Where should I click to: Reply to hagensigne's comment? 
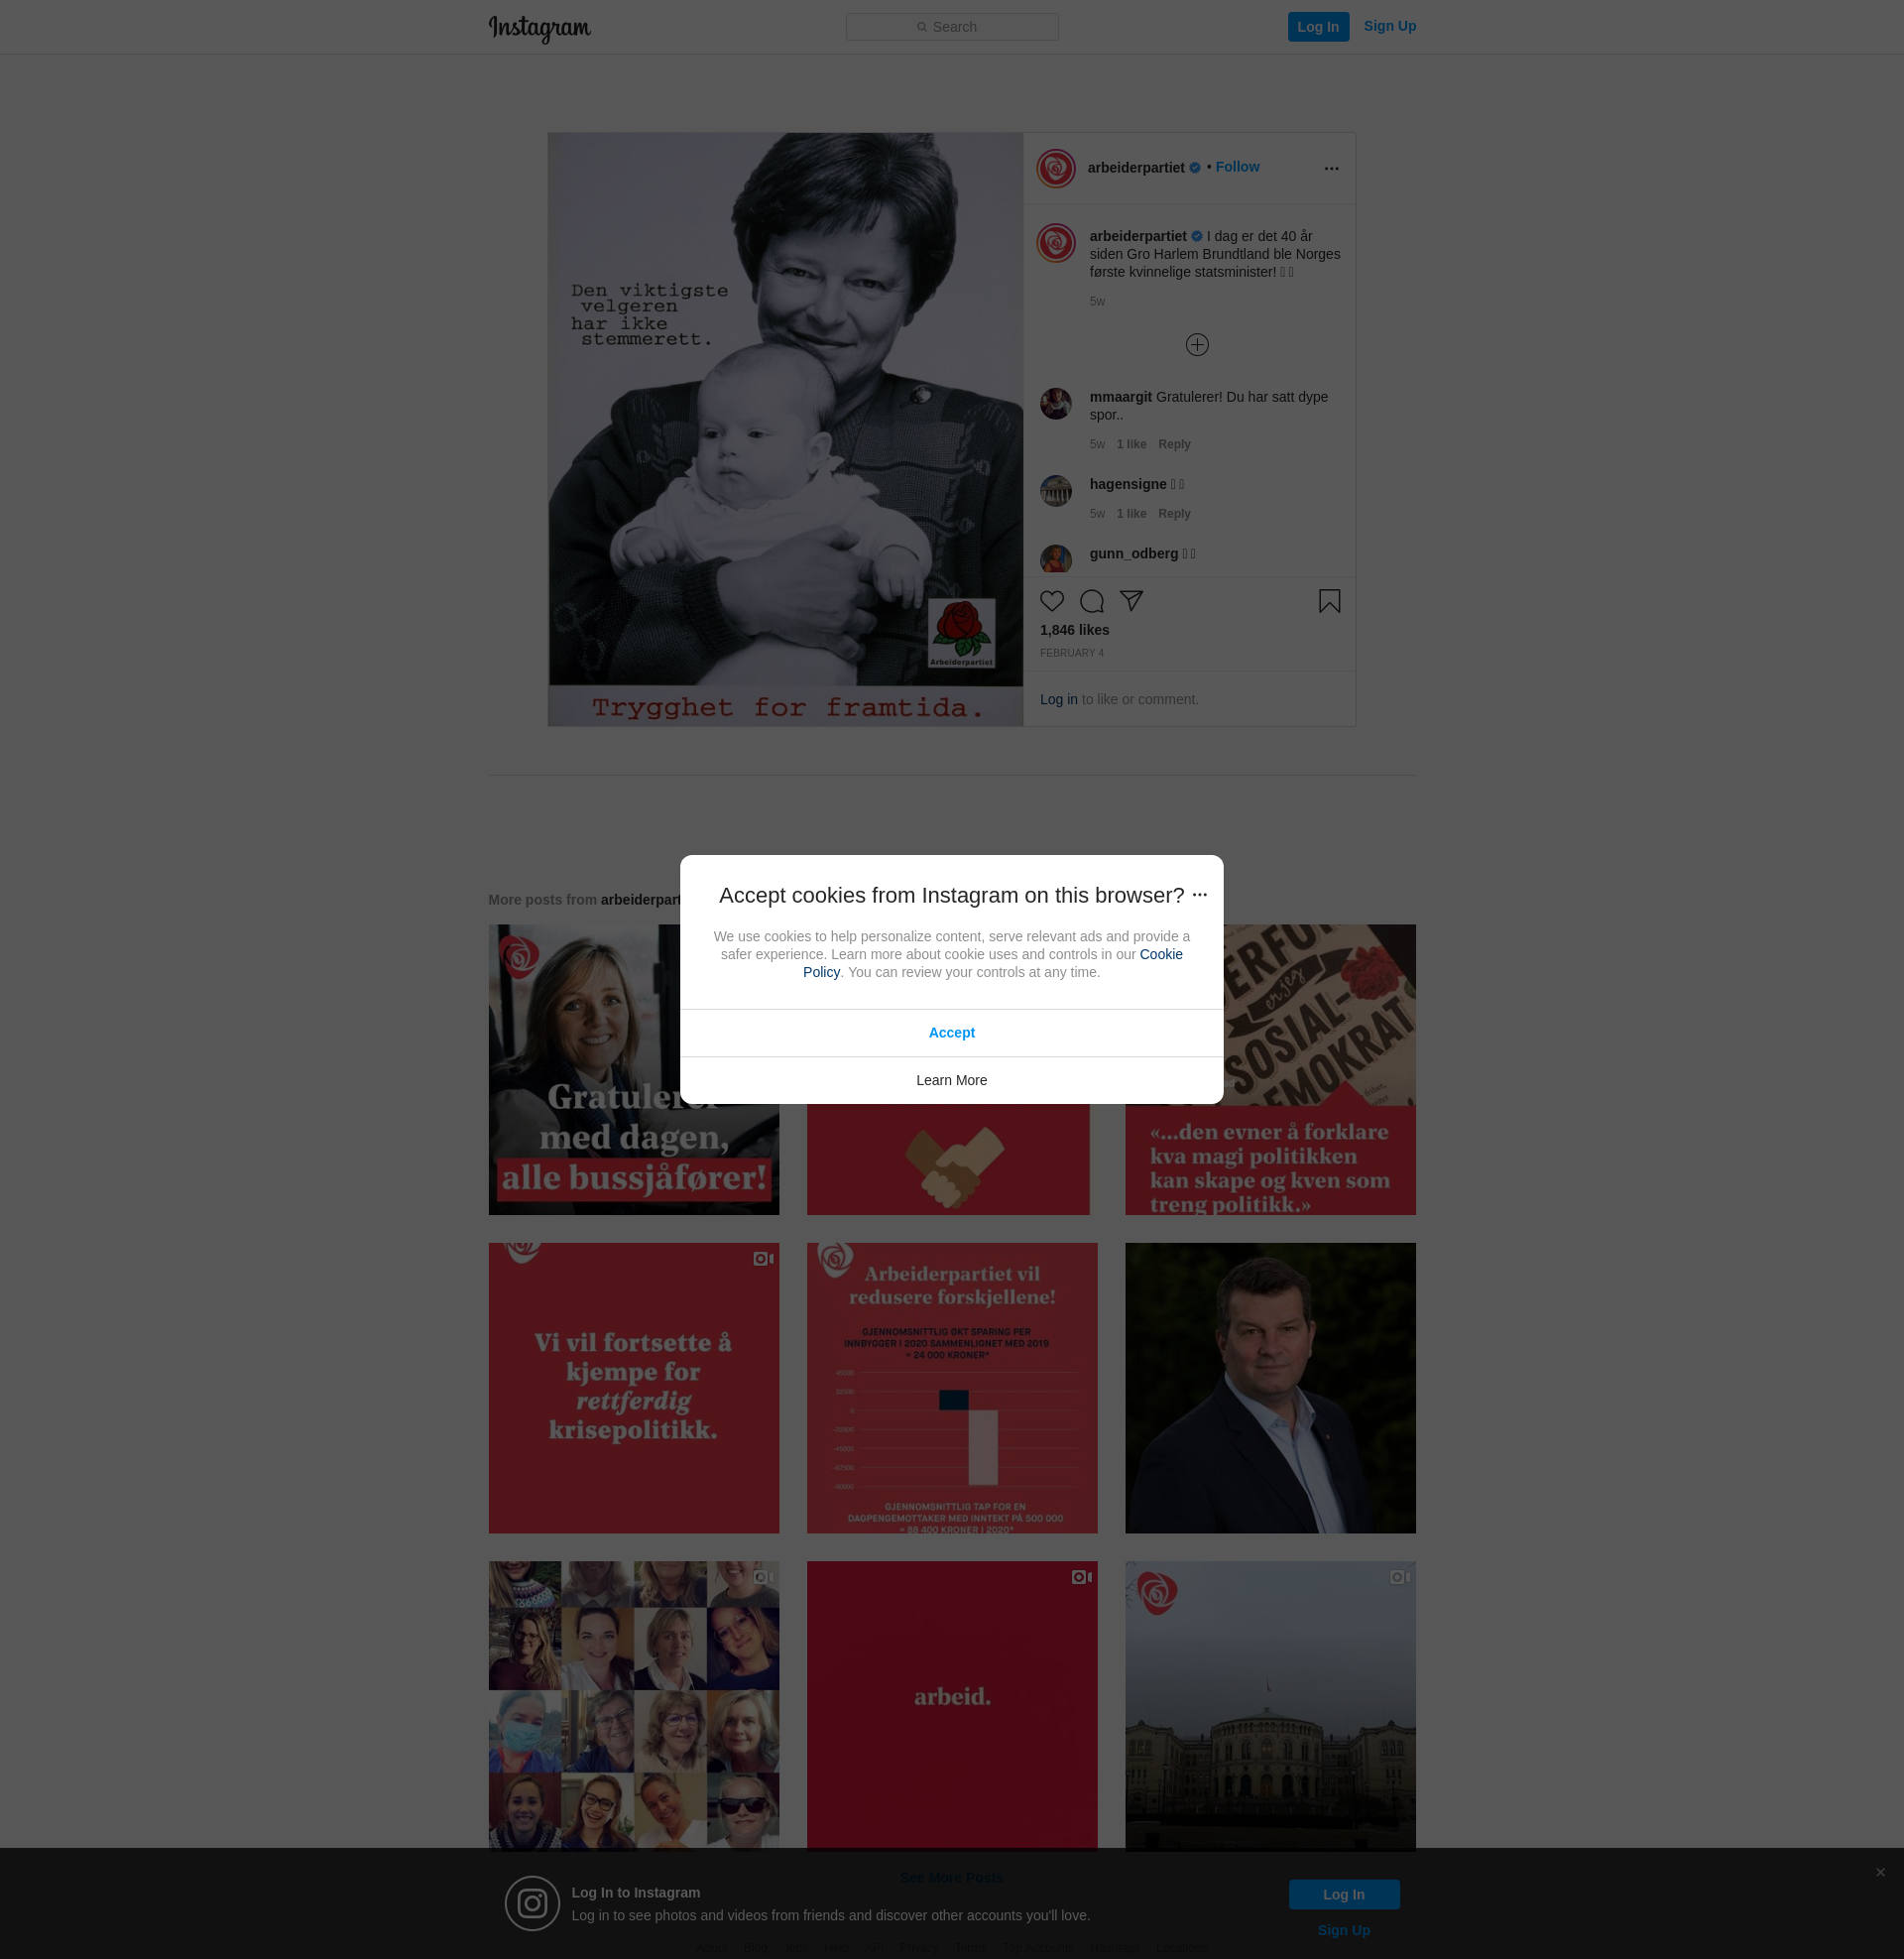(x=1174, y=514)
